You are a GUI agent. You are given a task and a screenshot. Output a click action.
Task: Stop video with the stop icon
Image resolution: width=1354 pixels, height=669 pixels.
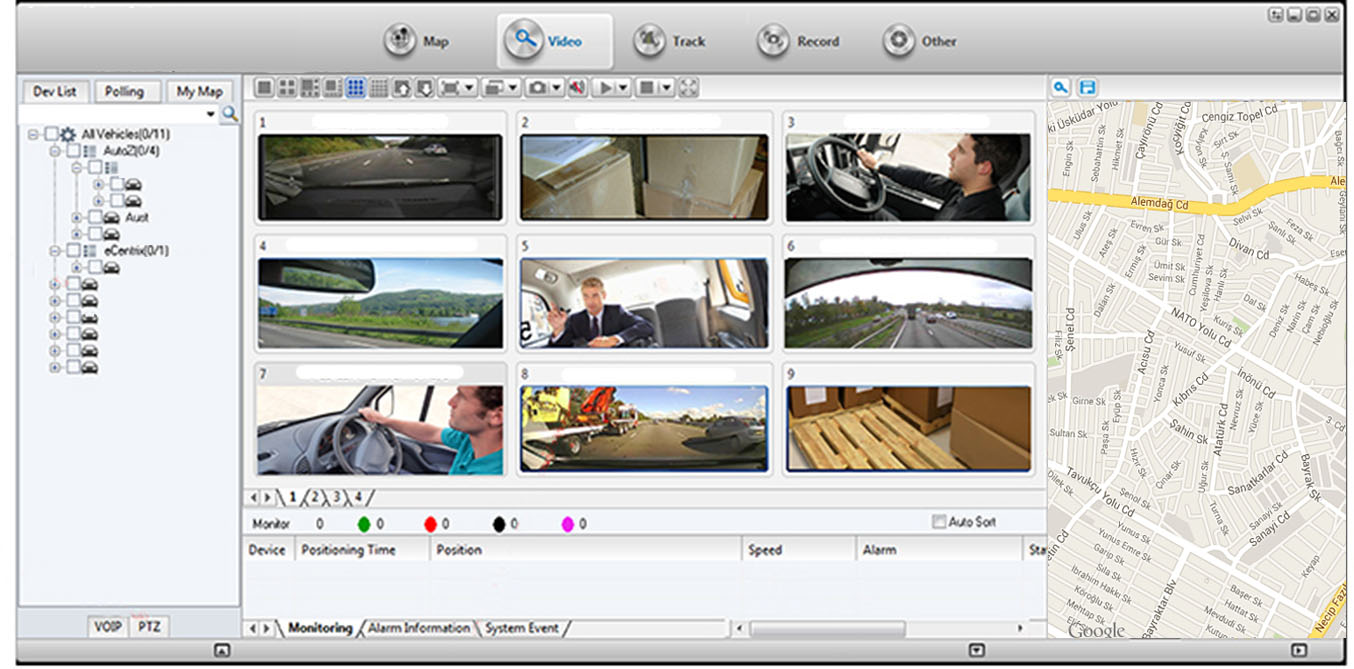coord(647,88)
